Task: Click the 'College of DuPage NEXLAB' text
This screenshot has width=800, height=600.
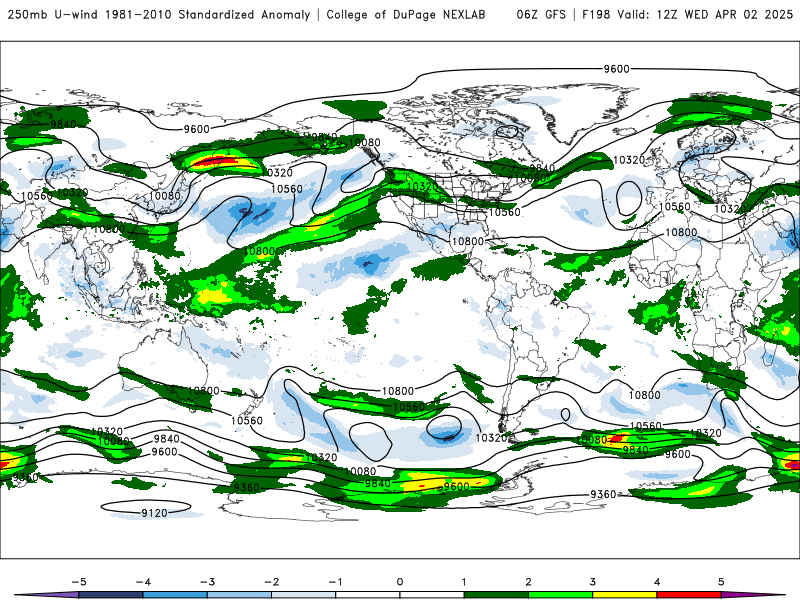Action: 406,15
